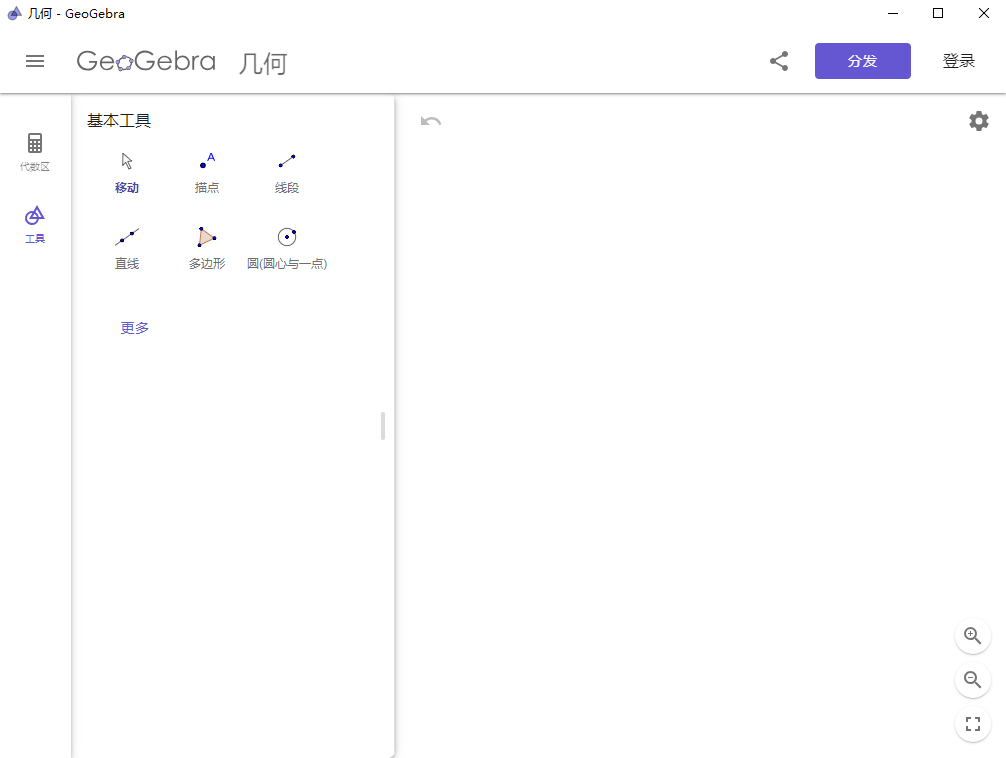Viewport: 1006px width, 758px height.
Task: Select the 线段 (Segment) tool
Action: click(x=287, y=170)
